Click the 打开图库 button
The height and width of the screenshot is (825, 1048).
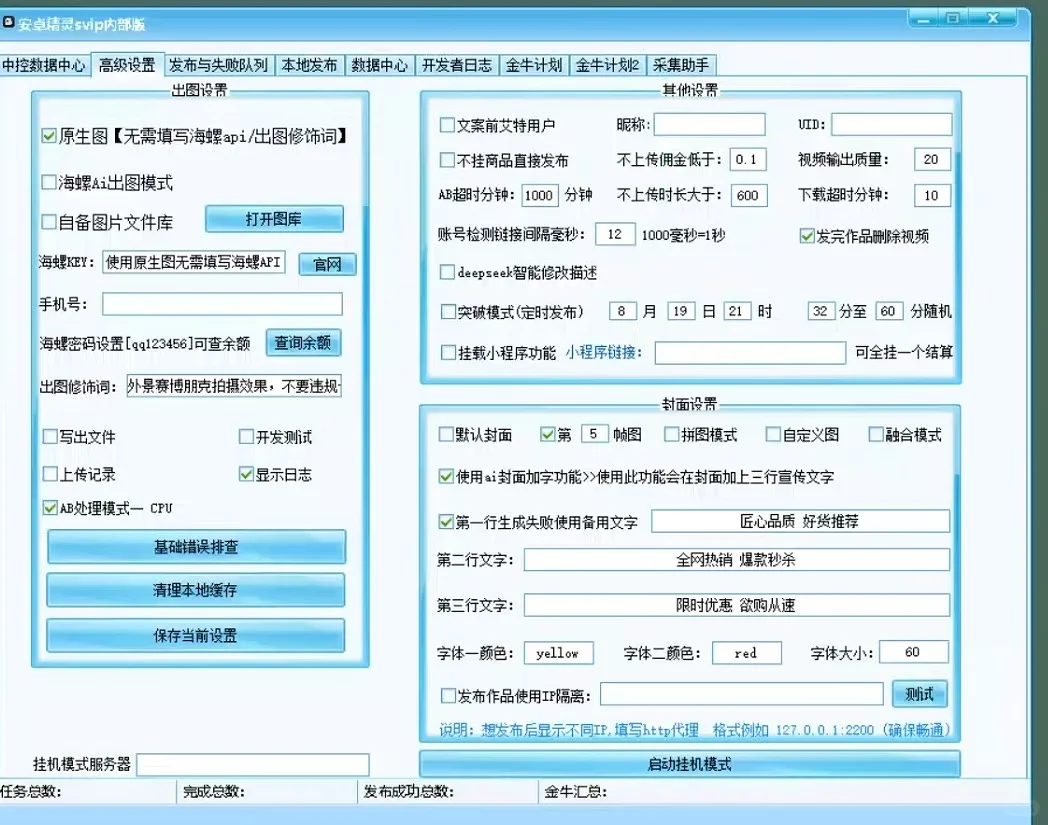(274, 219)
